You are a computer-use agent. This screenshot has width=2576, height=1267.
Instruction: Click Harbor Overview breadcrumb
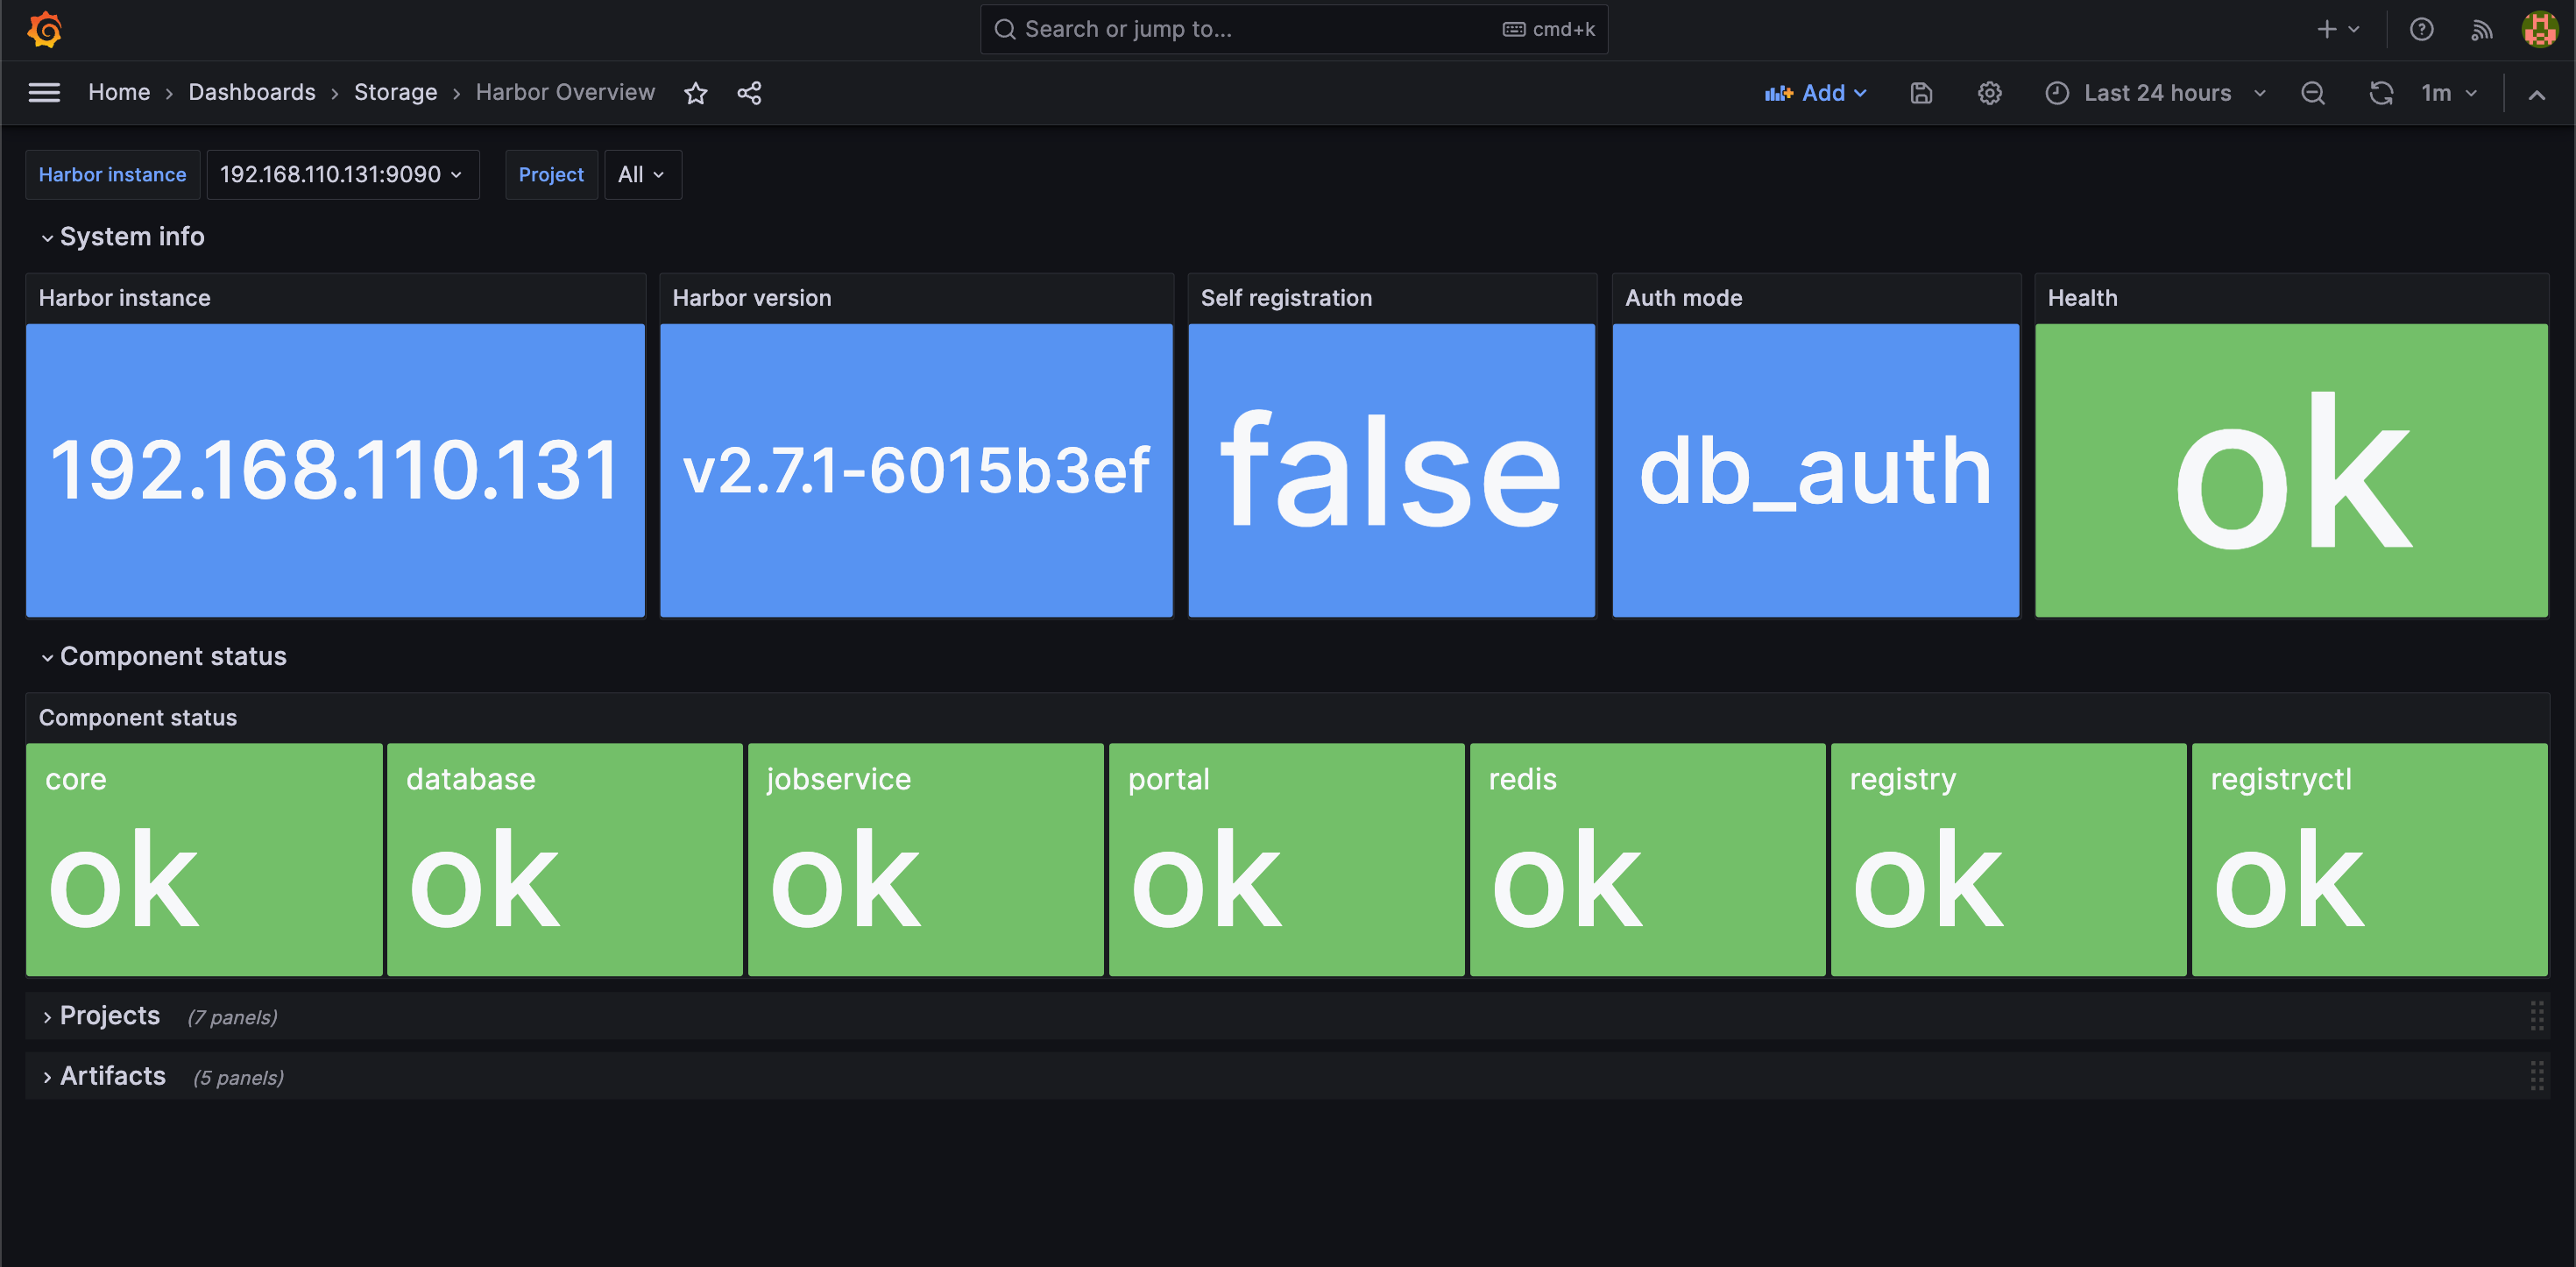(x=565, y=92)
